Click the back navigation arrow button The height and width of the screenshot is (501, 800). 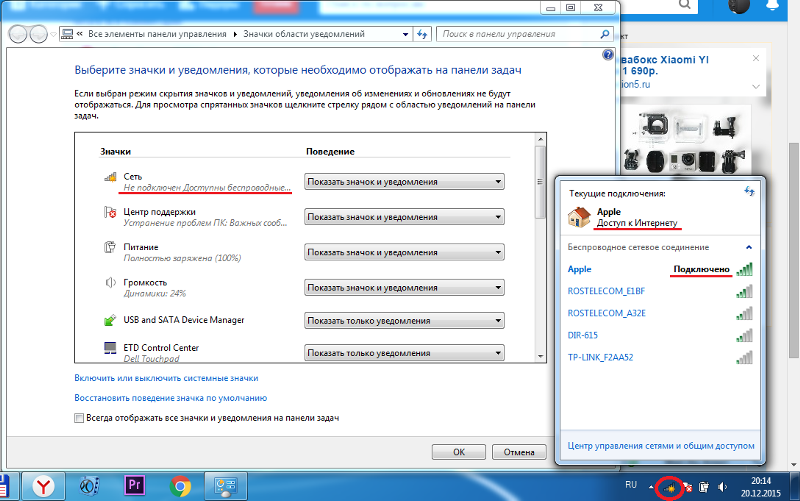click(x=18, y=34)
